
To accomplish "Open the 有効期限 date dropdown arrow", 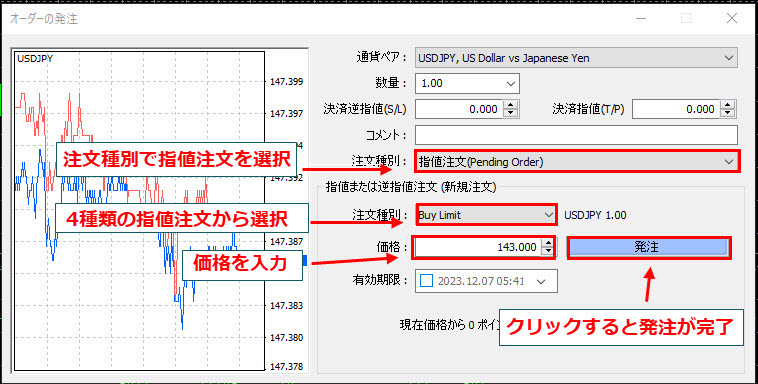I will pos(541,281).
